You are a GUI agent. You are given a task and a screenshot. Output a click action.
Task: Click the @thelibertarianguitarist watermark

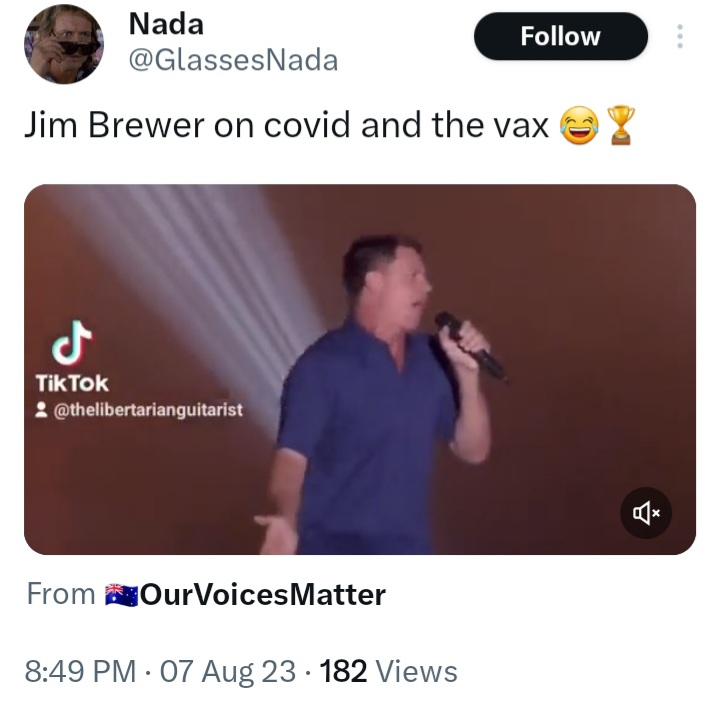(148, 410)
